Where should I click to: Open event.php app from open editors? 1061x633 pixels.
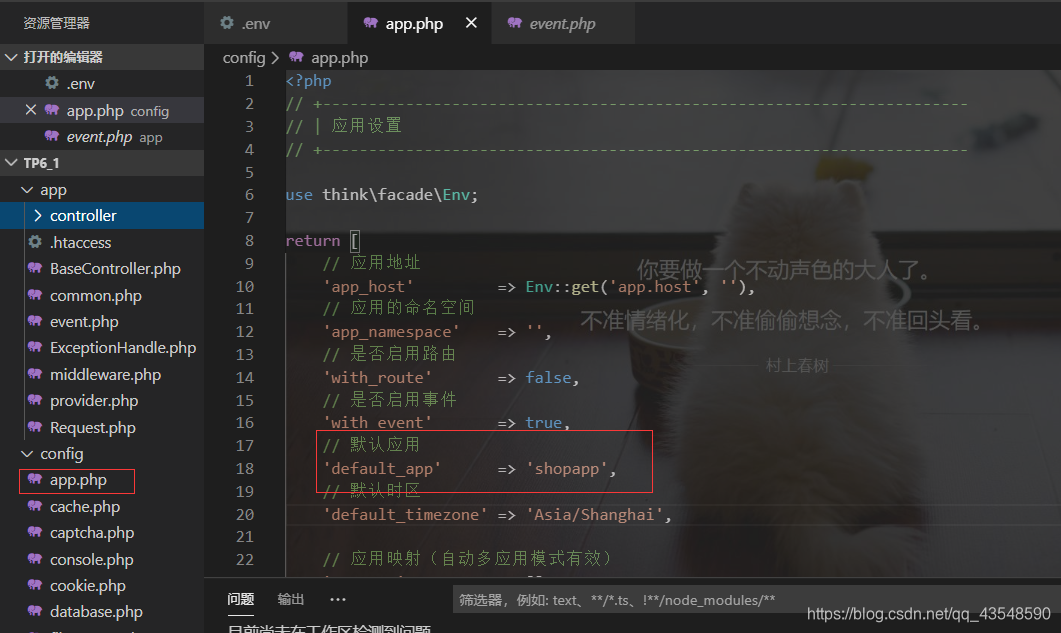tap(101, 136)
